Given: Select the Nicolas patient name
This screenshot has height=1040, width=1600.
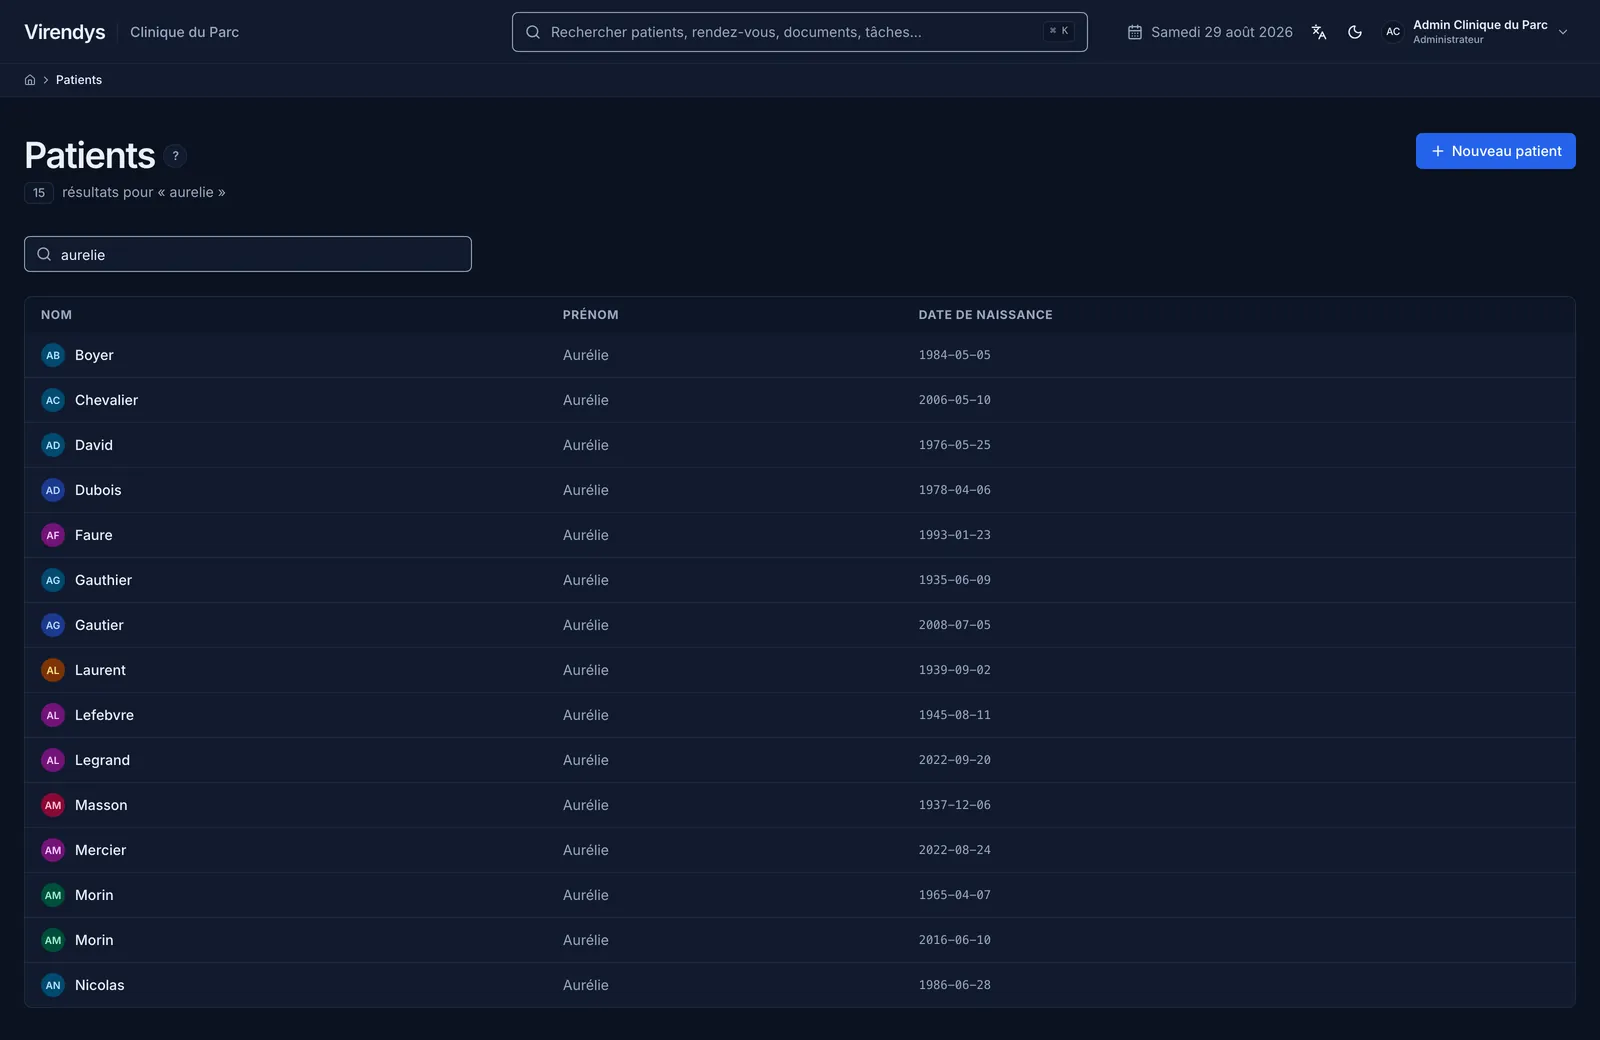Looking at the screenshot, I should point(99,985).
